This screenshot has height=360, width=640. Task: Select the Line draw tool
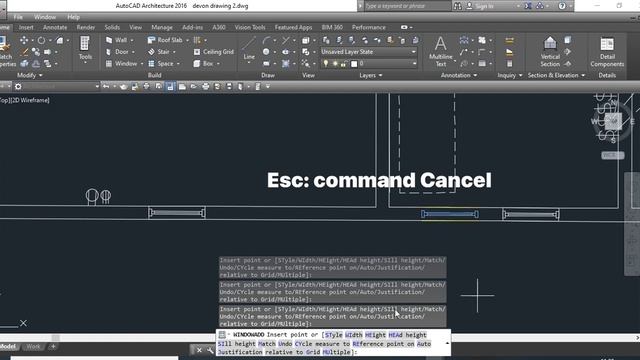click(249, 49)
